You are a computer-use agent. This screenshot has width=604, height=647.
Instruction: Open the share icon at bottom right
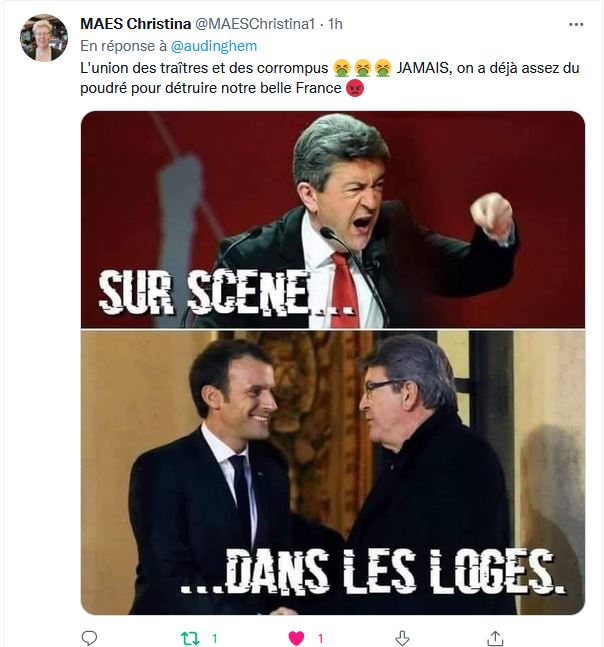(495, 637)
